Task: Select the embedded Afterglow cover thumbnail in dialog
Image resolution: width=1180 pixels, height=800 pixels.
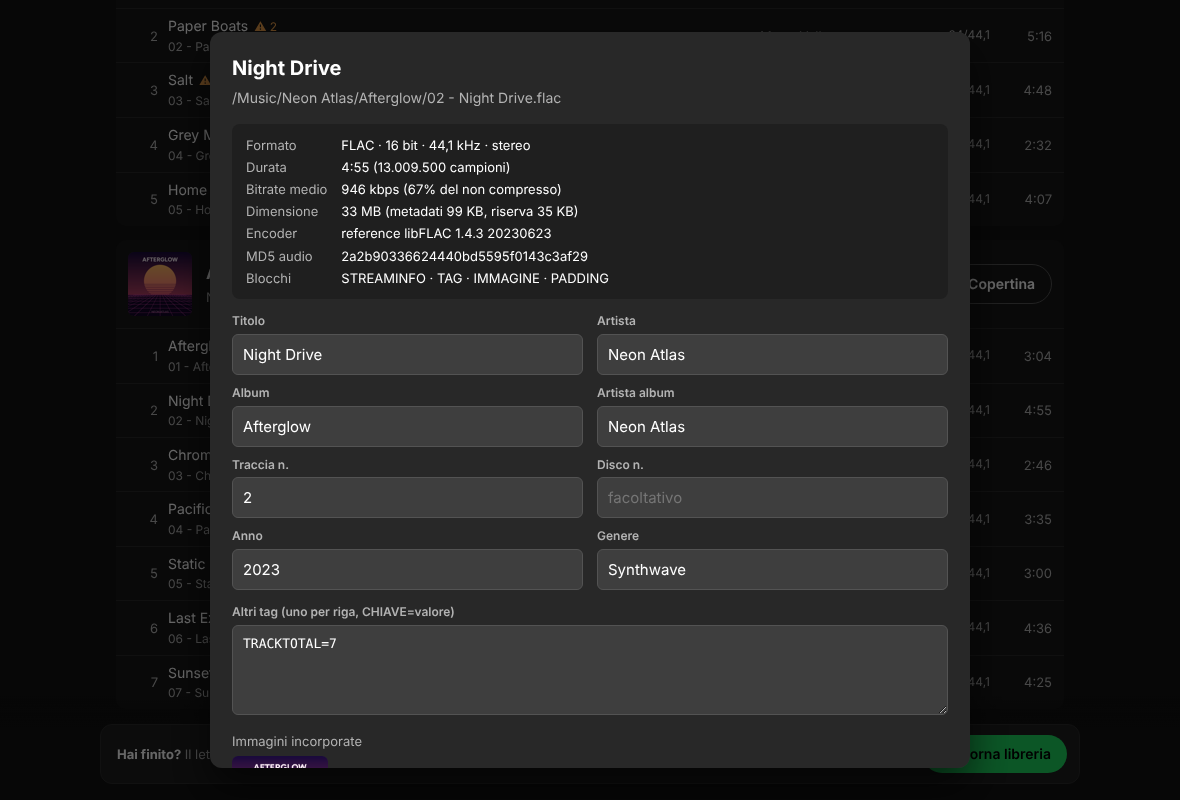Action: tap(280, 762)
